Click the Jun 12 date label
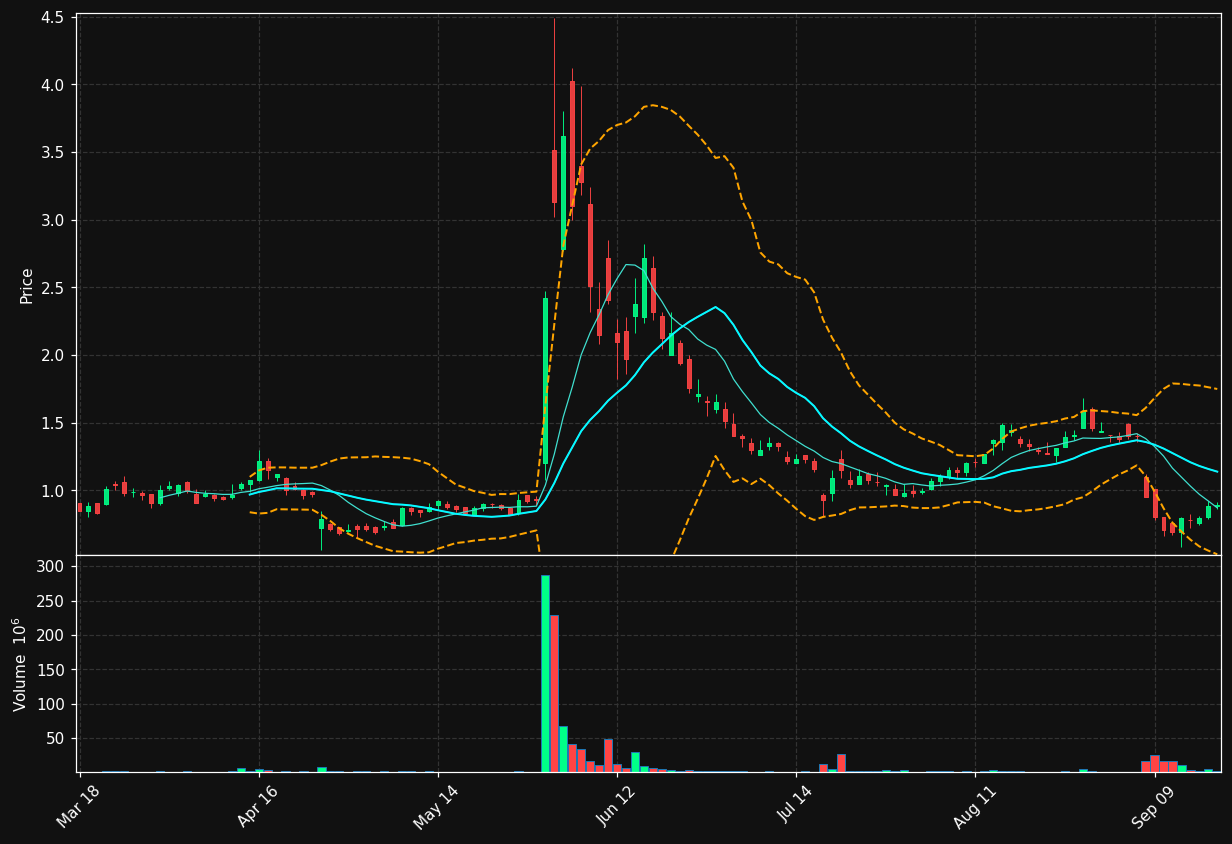The width and height of the screenshot is (1232, 844). [616, 806]
